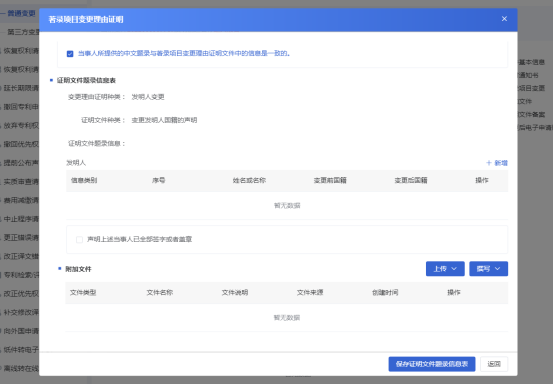Select 实质审查请求 sidebar item
The image size is (554, 385).
[20, 182]
